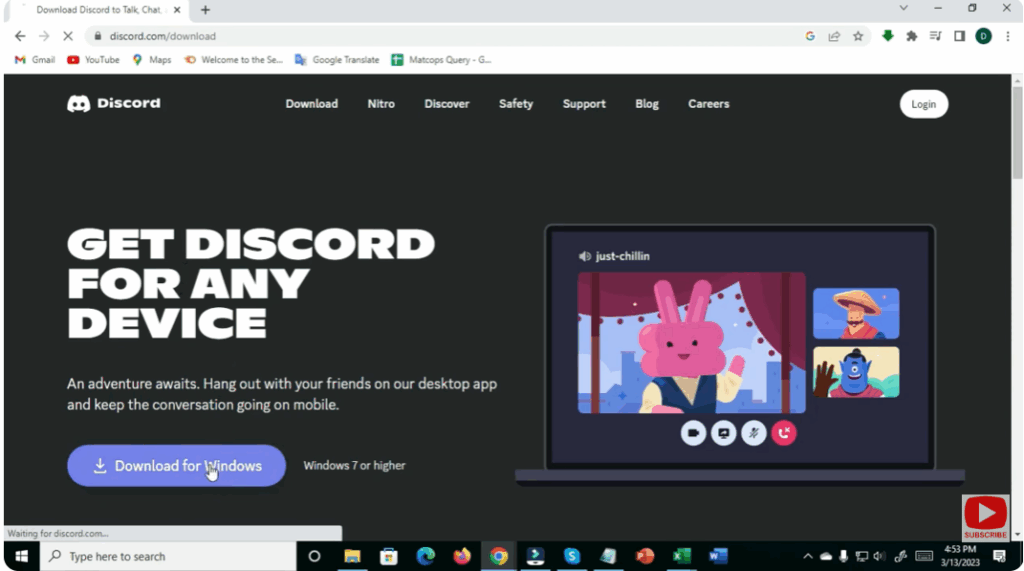This screenshot has height=571, width=1024.
Task: Click the blue cyclops character thumbnail
Action: 856,372
